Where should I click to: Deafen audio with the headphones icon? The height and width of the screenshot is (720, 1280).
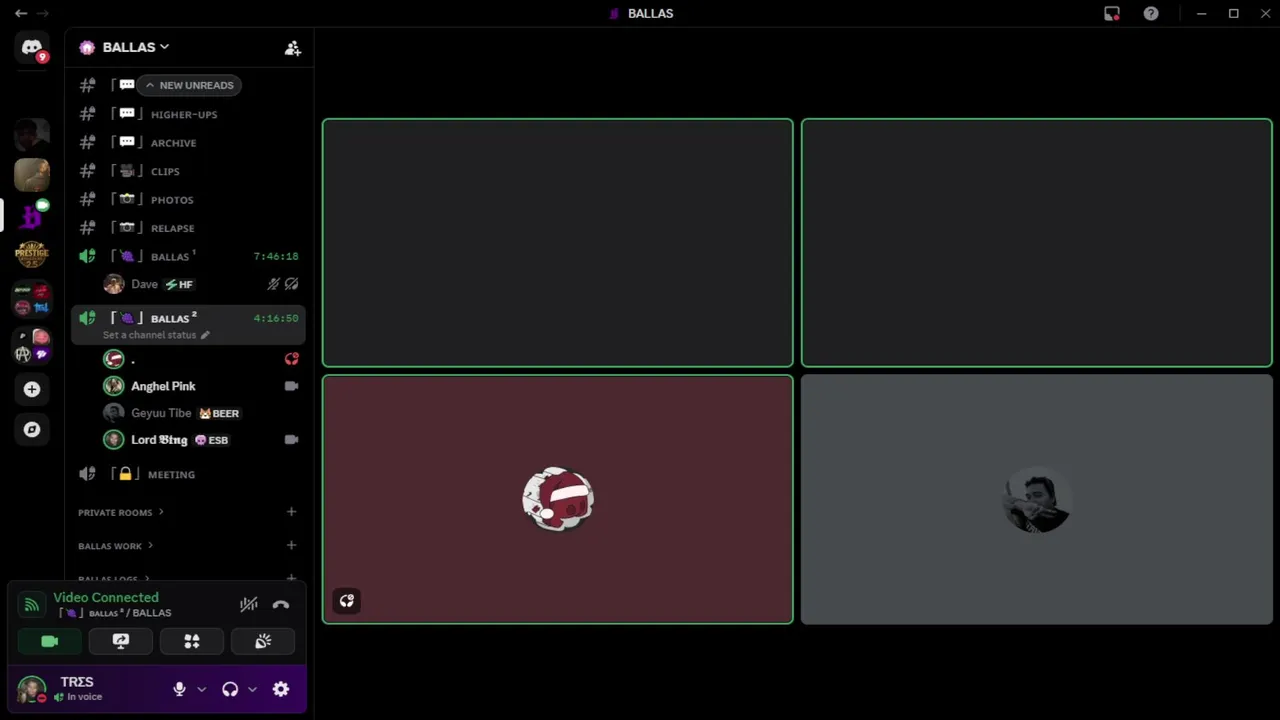tap(230, 689)
